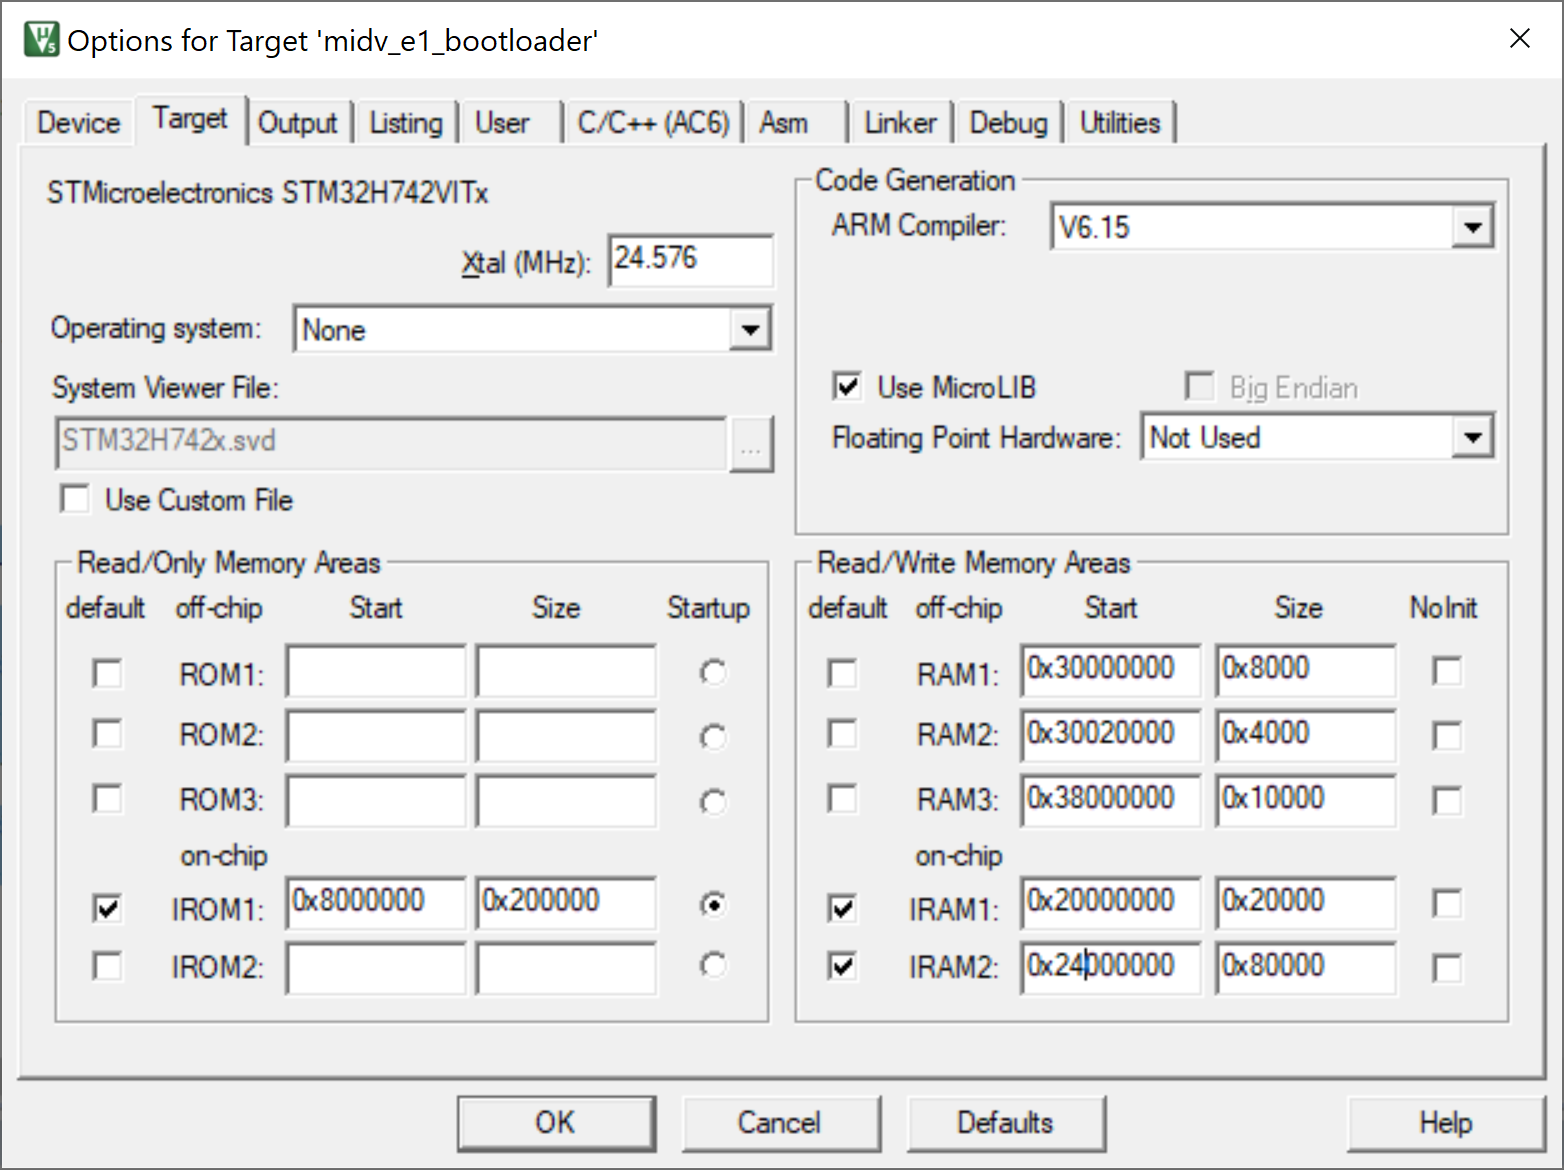Screen dimensions: 1564x1170
Task: Click the µVision icon in the title bar
Action: pyautogui.click(x=40, y=39)
